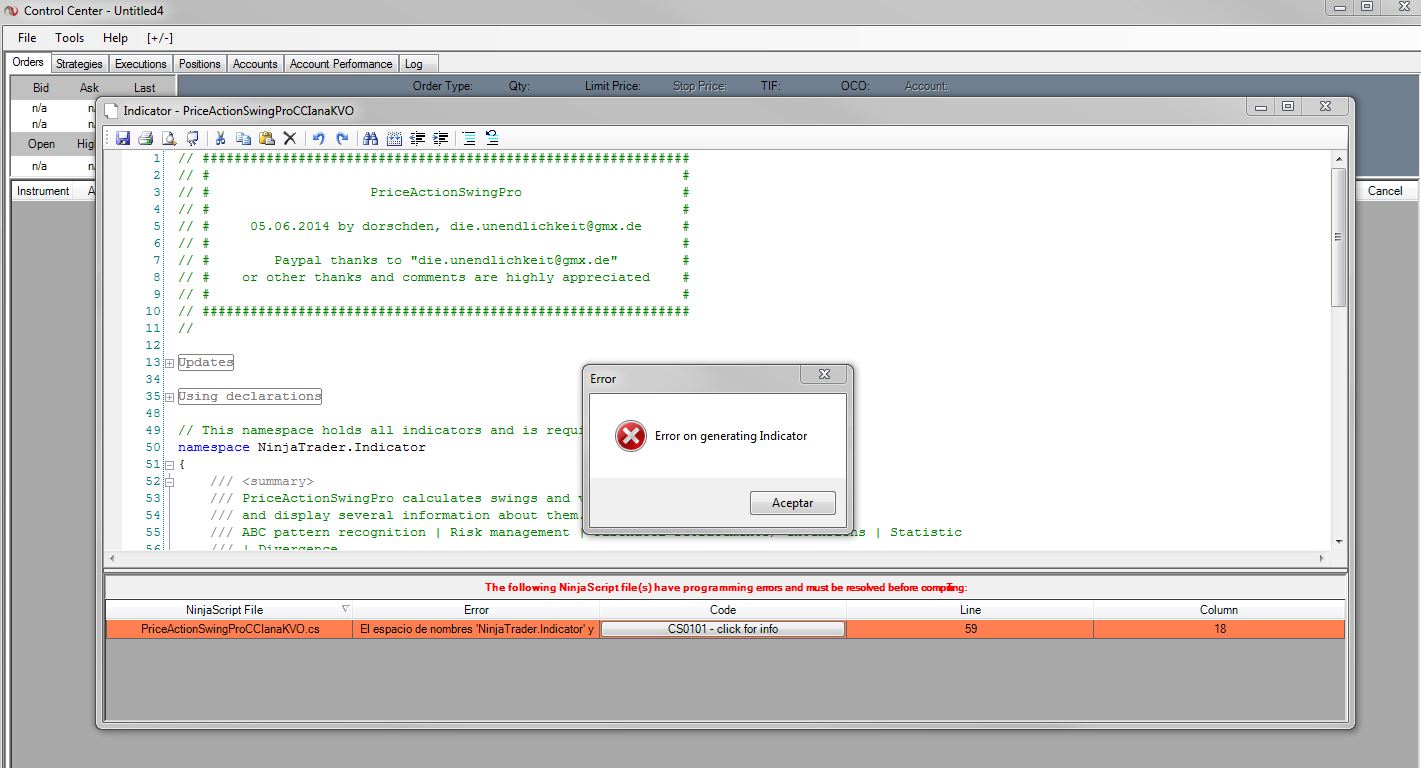Delete selection with the black X icon
This screenshot has width=1421, height=768.
click(290, 138)
